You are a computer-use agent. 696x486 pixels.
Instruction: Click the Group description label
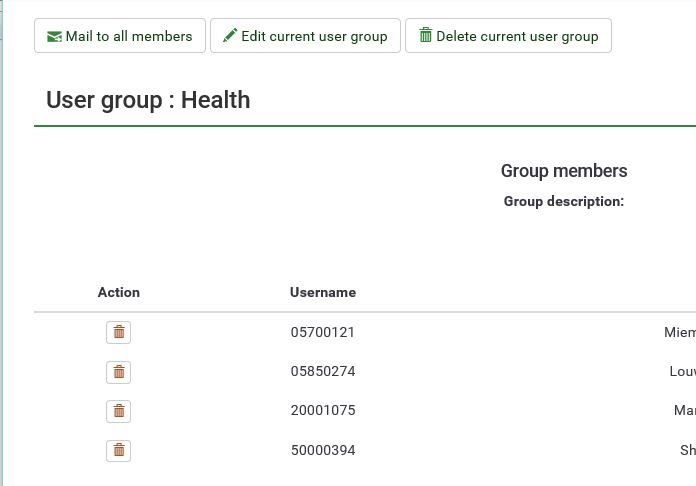click(x=563, y=201)
